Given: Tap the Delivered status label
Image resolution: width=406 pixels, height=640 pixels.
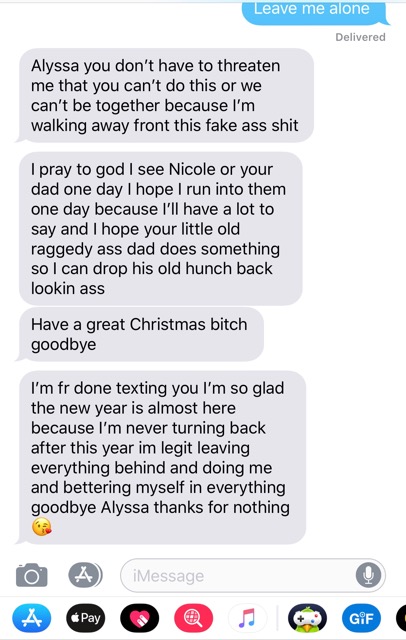Looking at the screenshot, I should [x=360, y=37].
